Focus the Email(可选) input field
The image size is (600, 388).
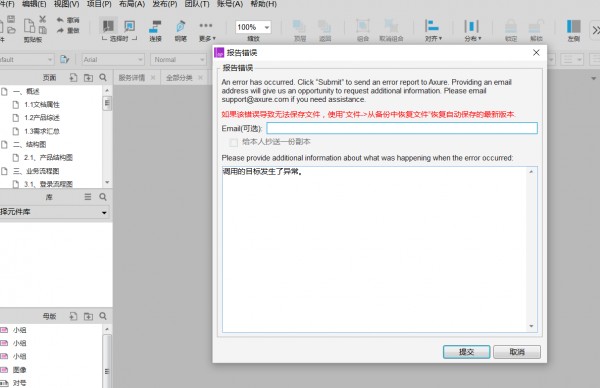pyautogui.click(x=402, y=128)
